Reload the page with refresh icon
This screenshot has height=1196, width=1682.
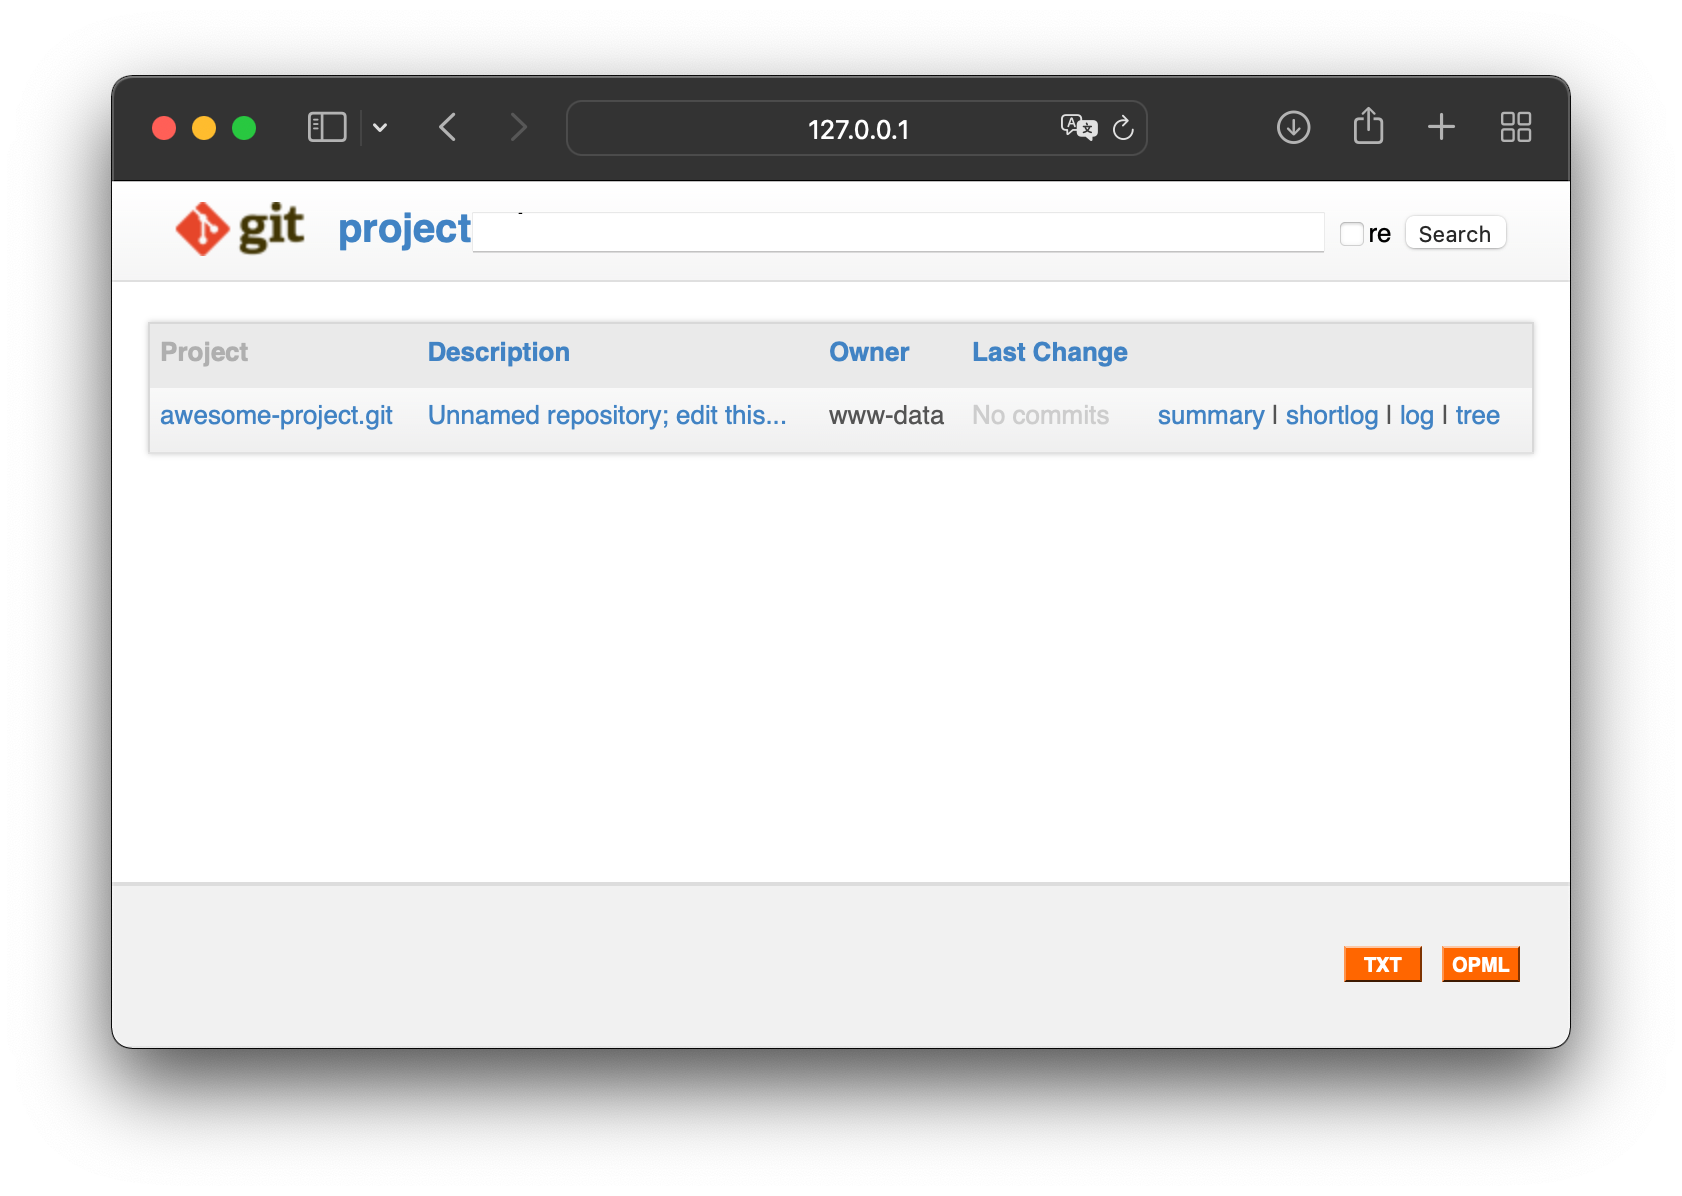(x=1123, y=128)
